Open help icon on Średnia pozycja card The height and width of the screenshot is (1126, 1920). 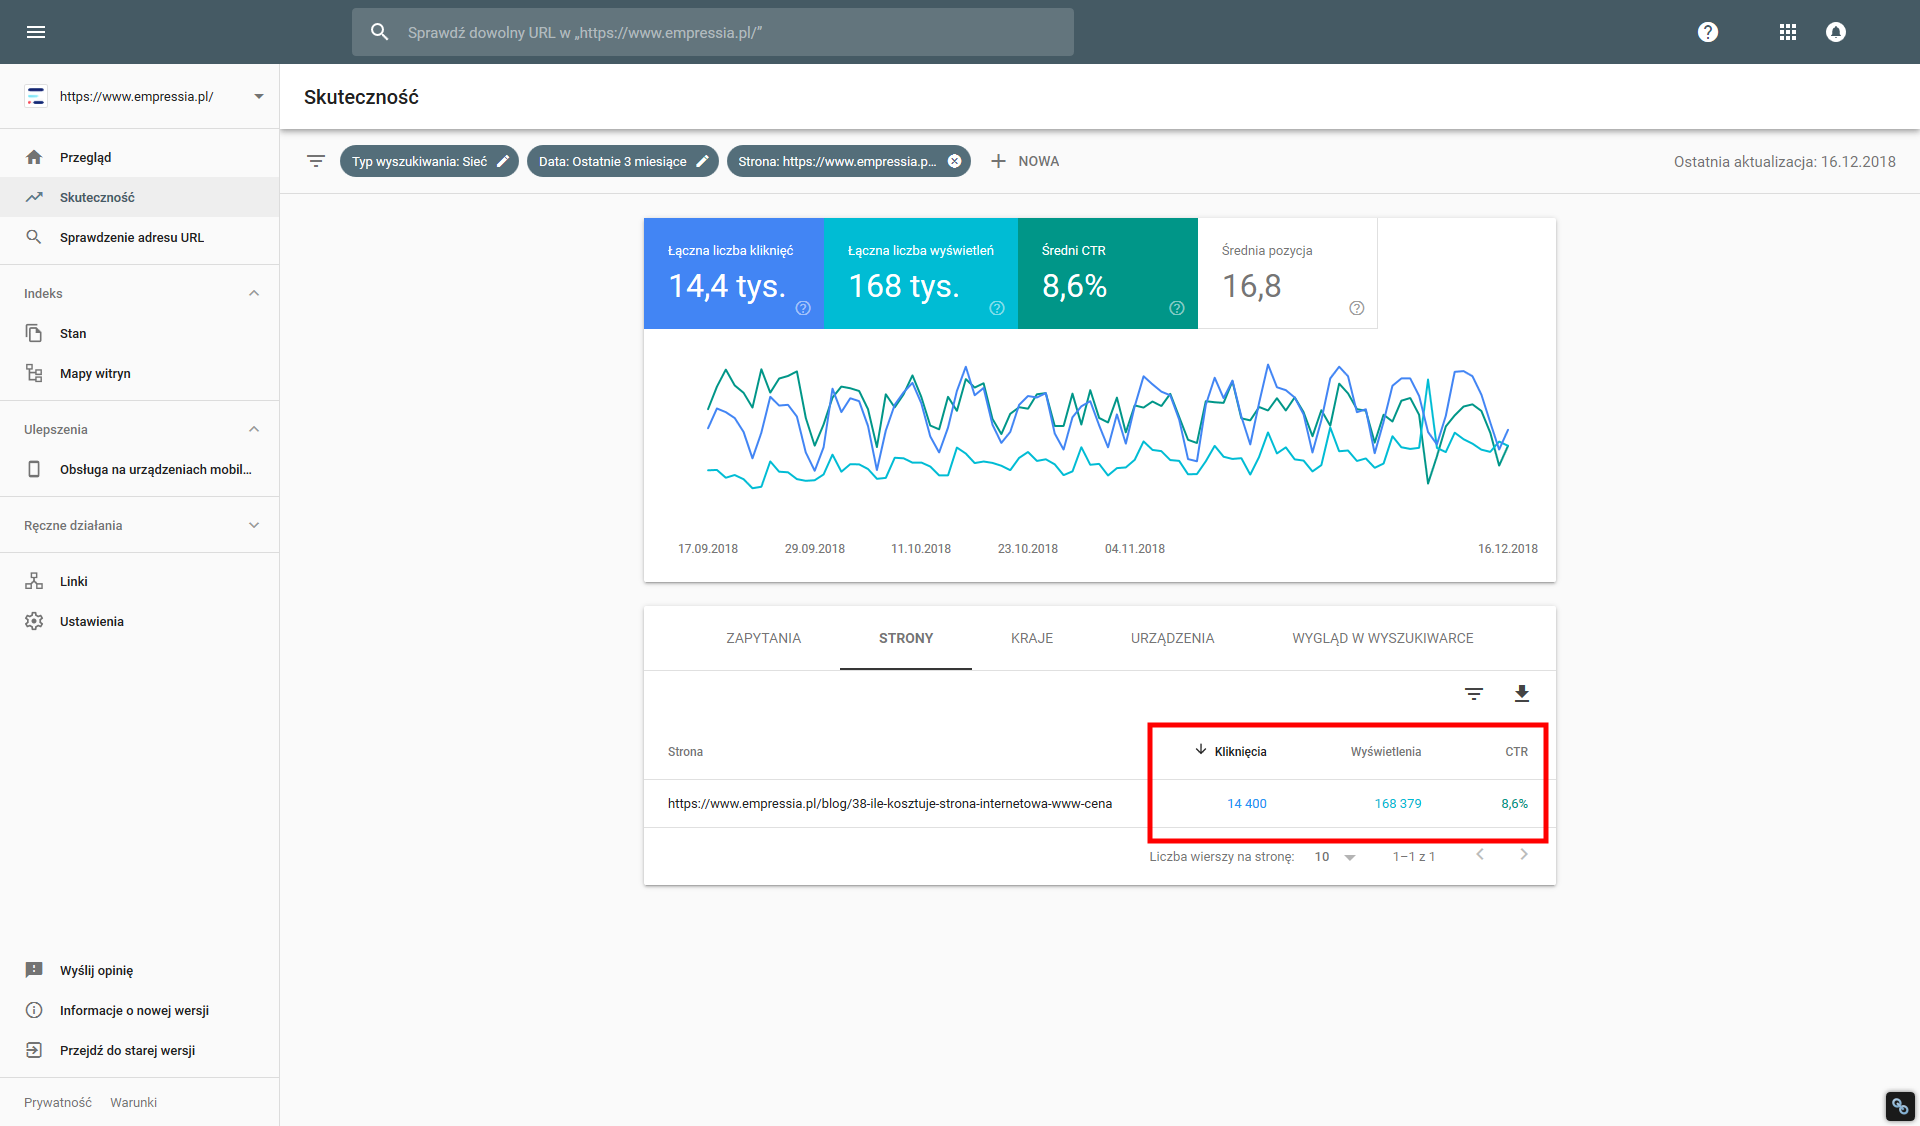coord(1357,308)
